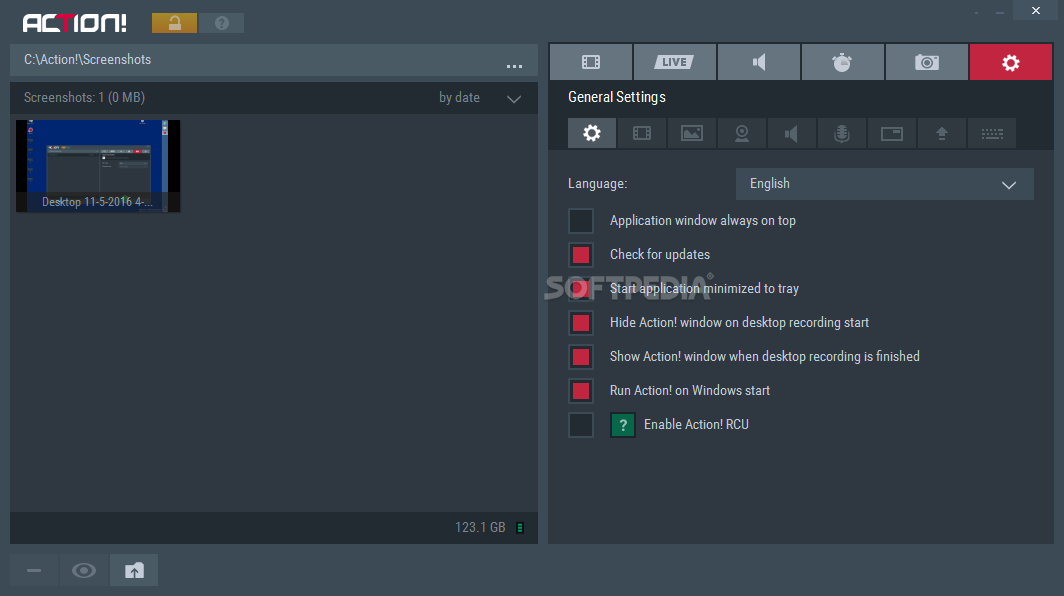Click the upload share folder icon

pyautogui.click(x=134, y=570)
